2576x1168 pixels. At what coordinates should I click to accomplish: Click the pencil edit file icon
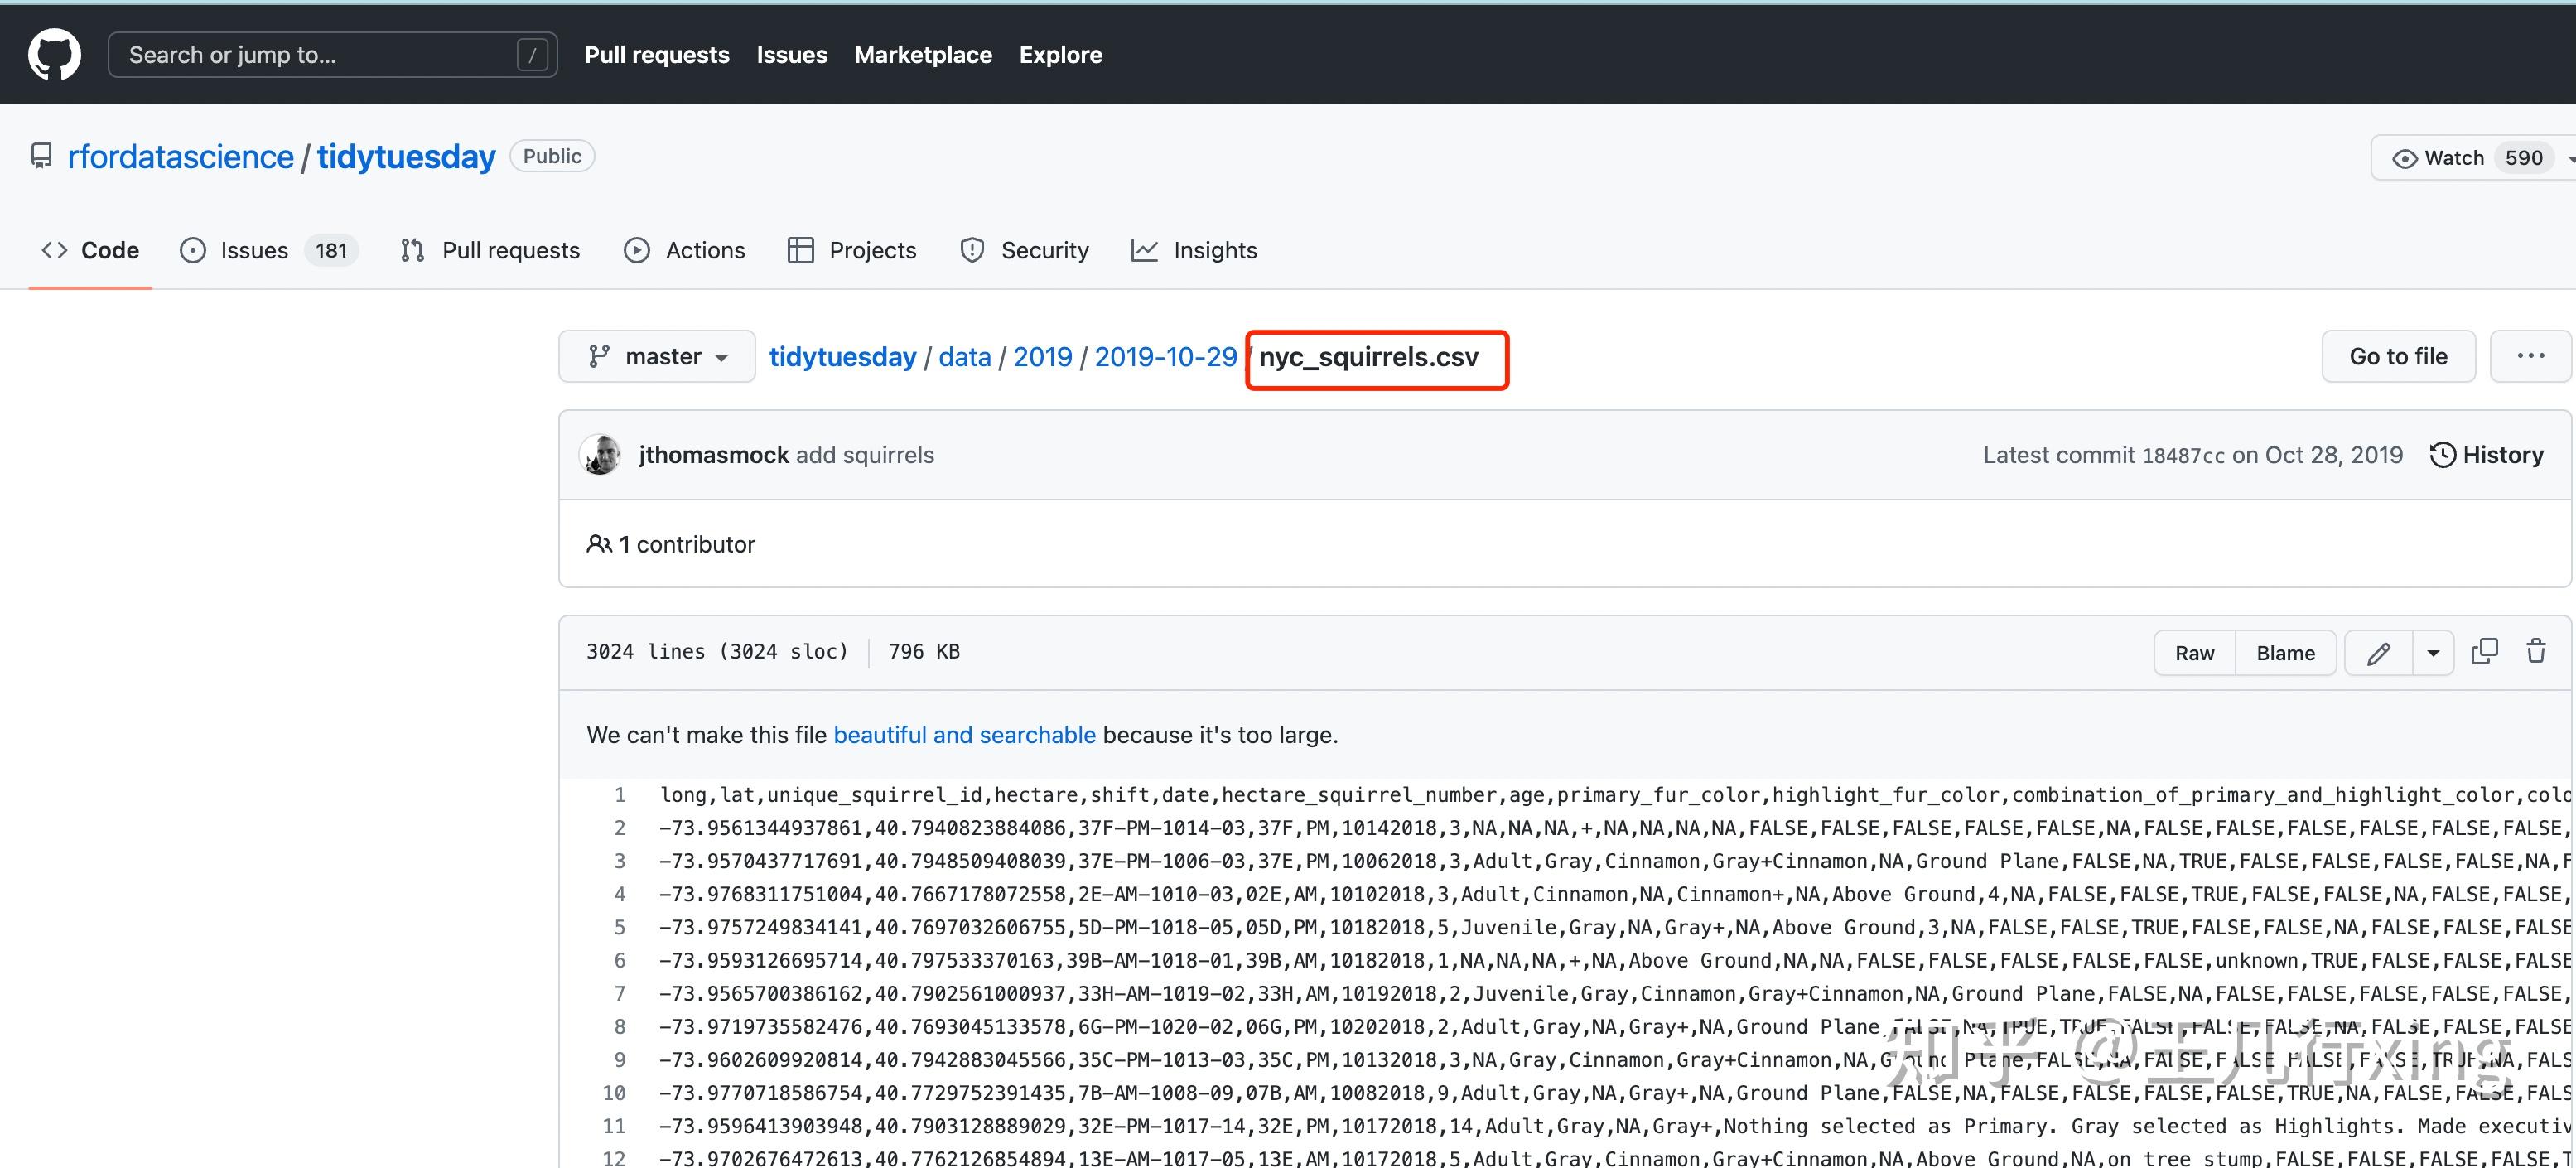pyautogui.click(x=2378, y=653)
